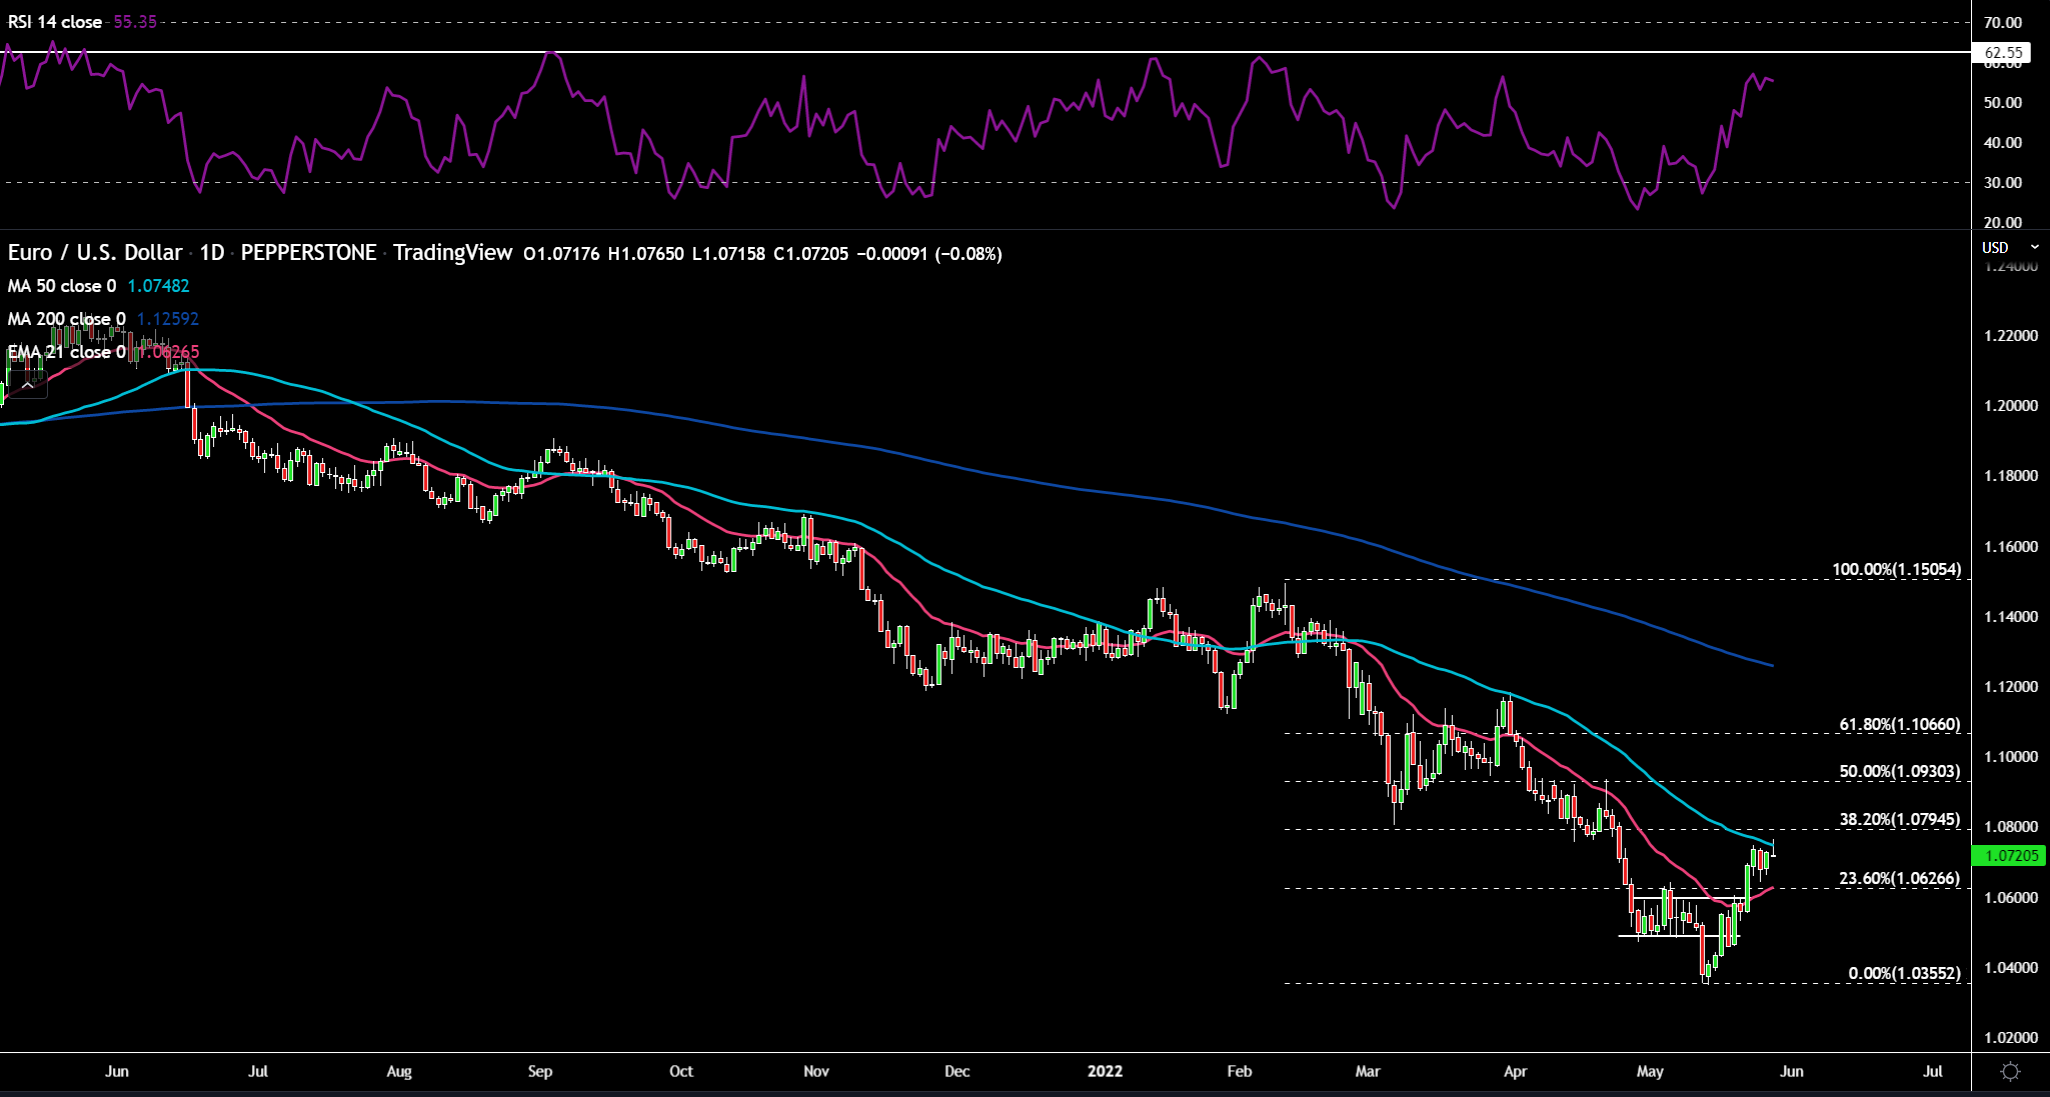The image size is (2050, 1097).
Task: Select the 23.60%(1.06266) Fibonacci level label
Action: [1899, 879]
